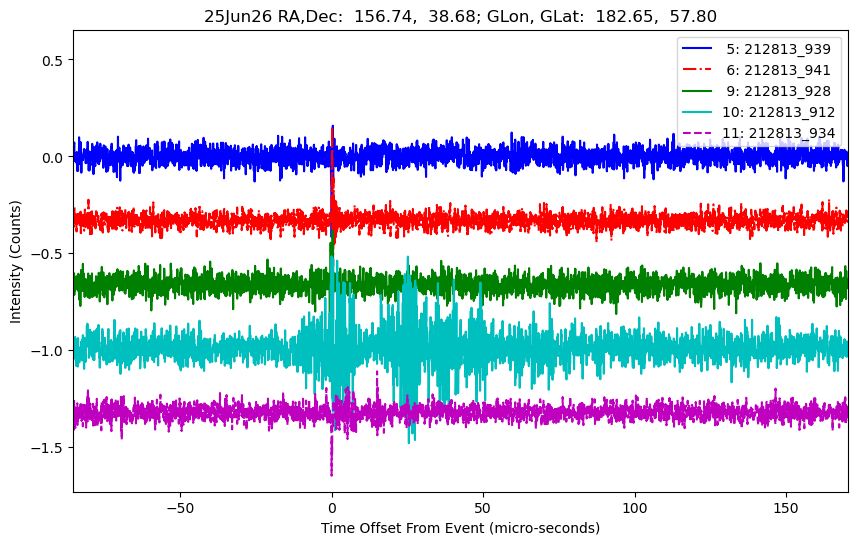Click the magenta dashed line sample in the legend

[697, 132]
